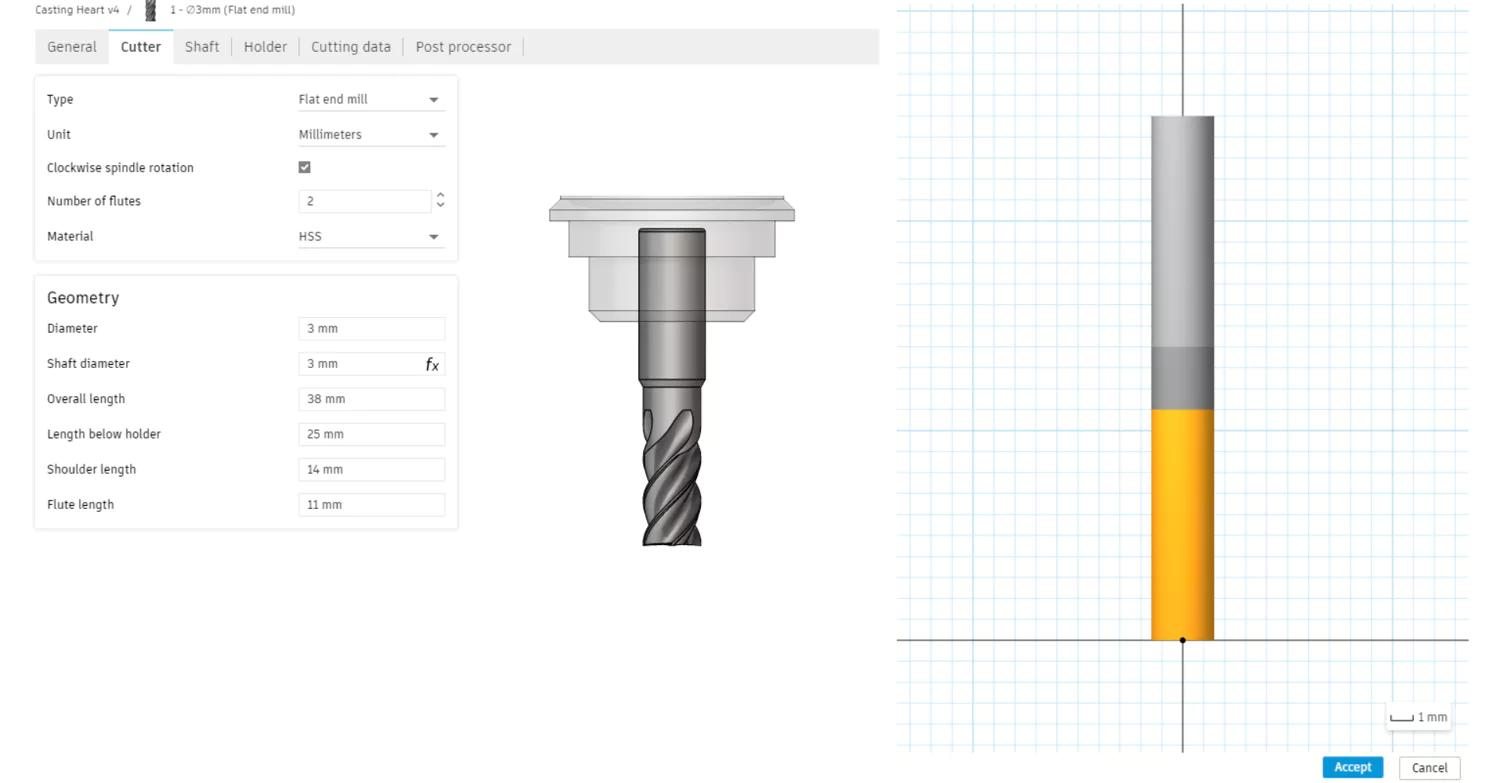Screen dimensions: 1500x783
Task: Click the Cancel button
Action: point(1430,768)
